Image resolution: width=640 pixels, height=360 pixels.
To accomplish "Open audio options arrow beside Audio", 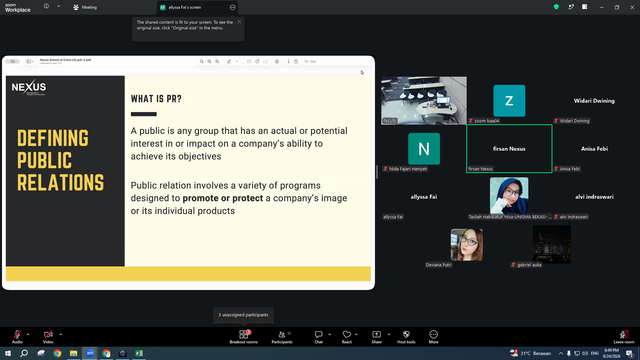I will pyautogui.click(x=28, y=334).
